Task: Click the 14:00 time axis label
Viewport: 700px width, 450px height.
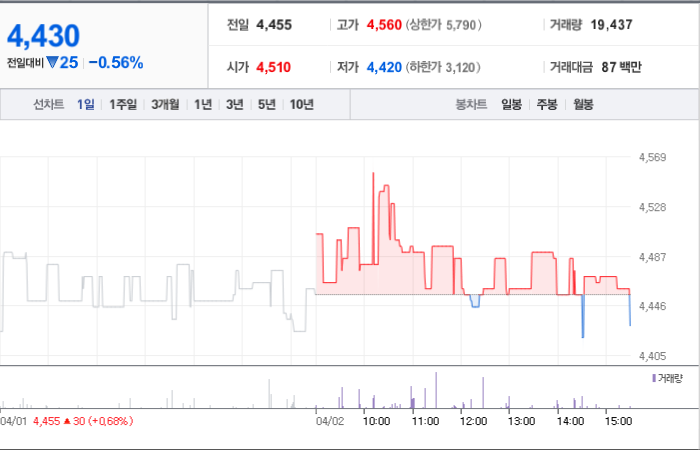Action: (x=571, y=421)
